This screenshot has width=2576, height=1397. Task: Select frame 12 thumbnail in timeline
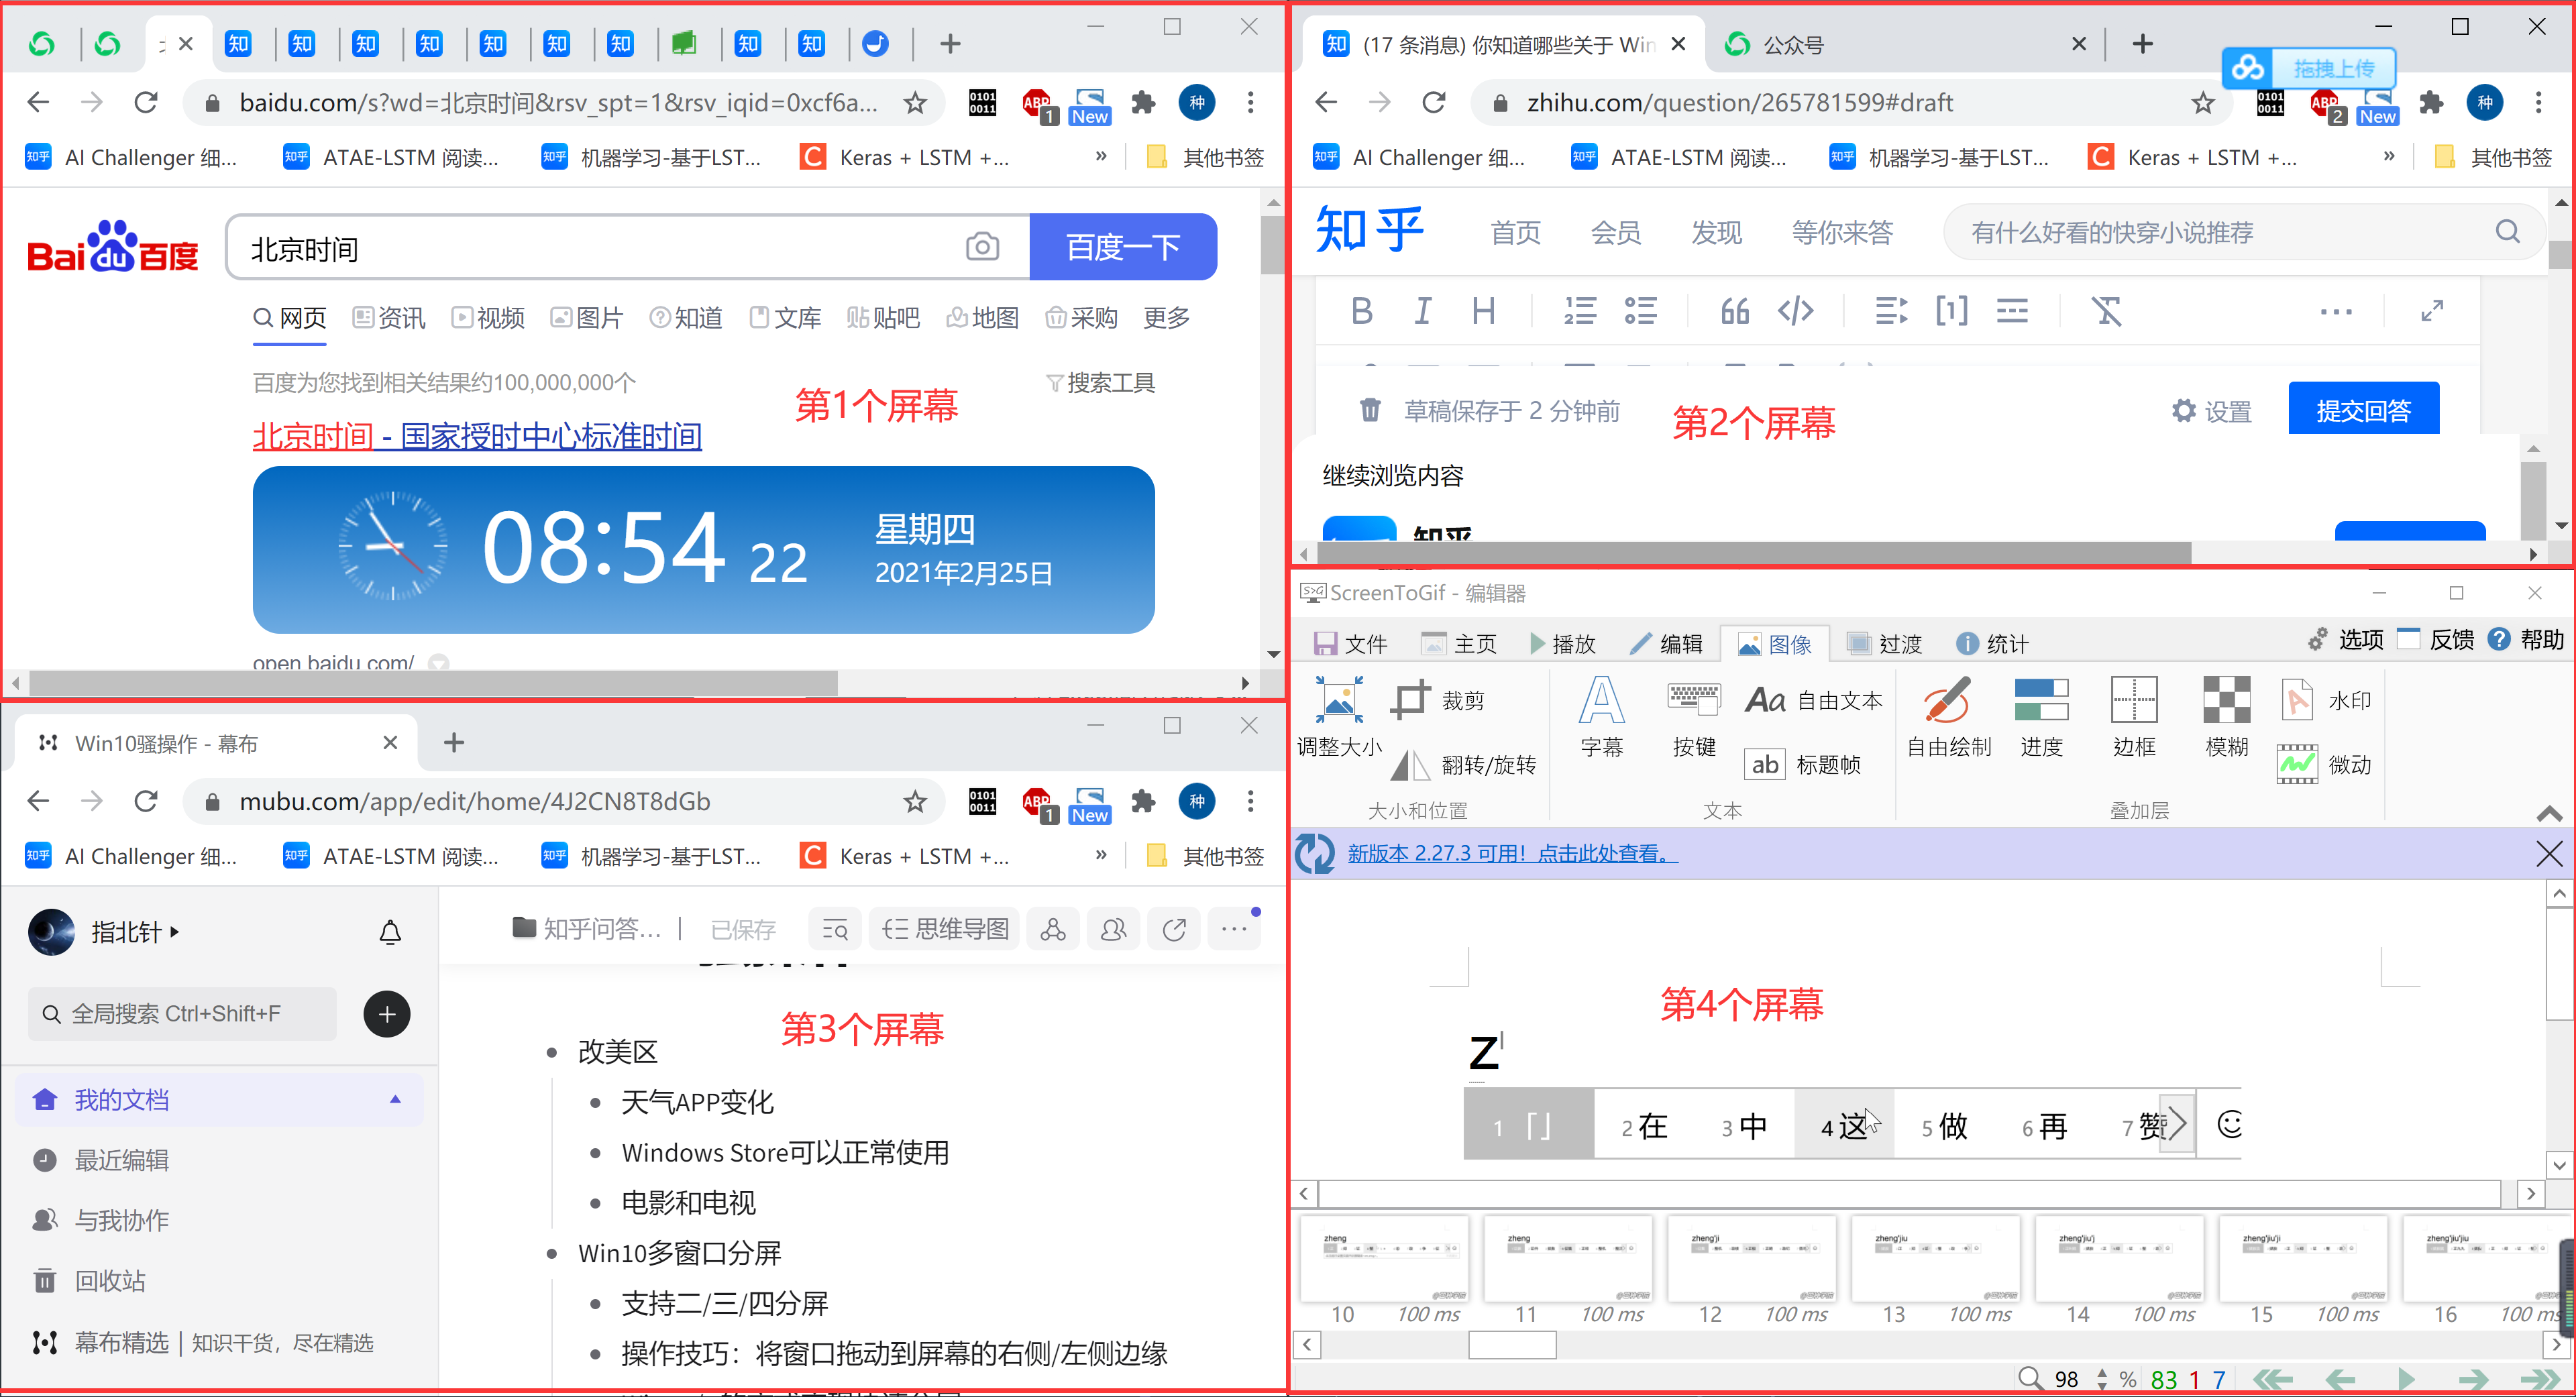pyautogui.click(x=1751, y=1258)
